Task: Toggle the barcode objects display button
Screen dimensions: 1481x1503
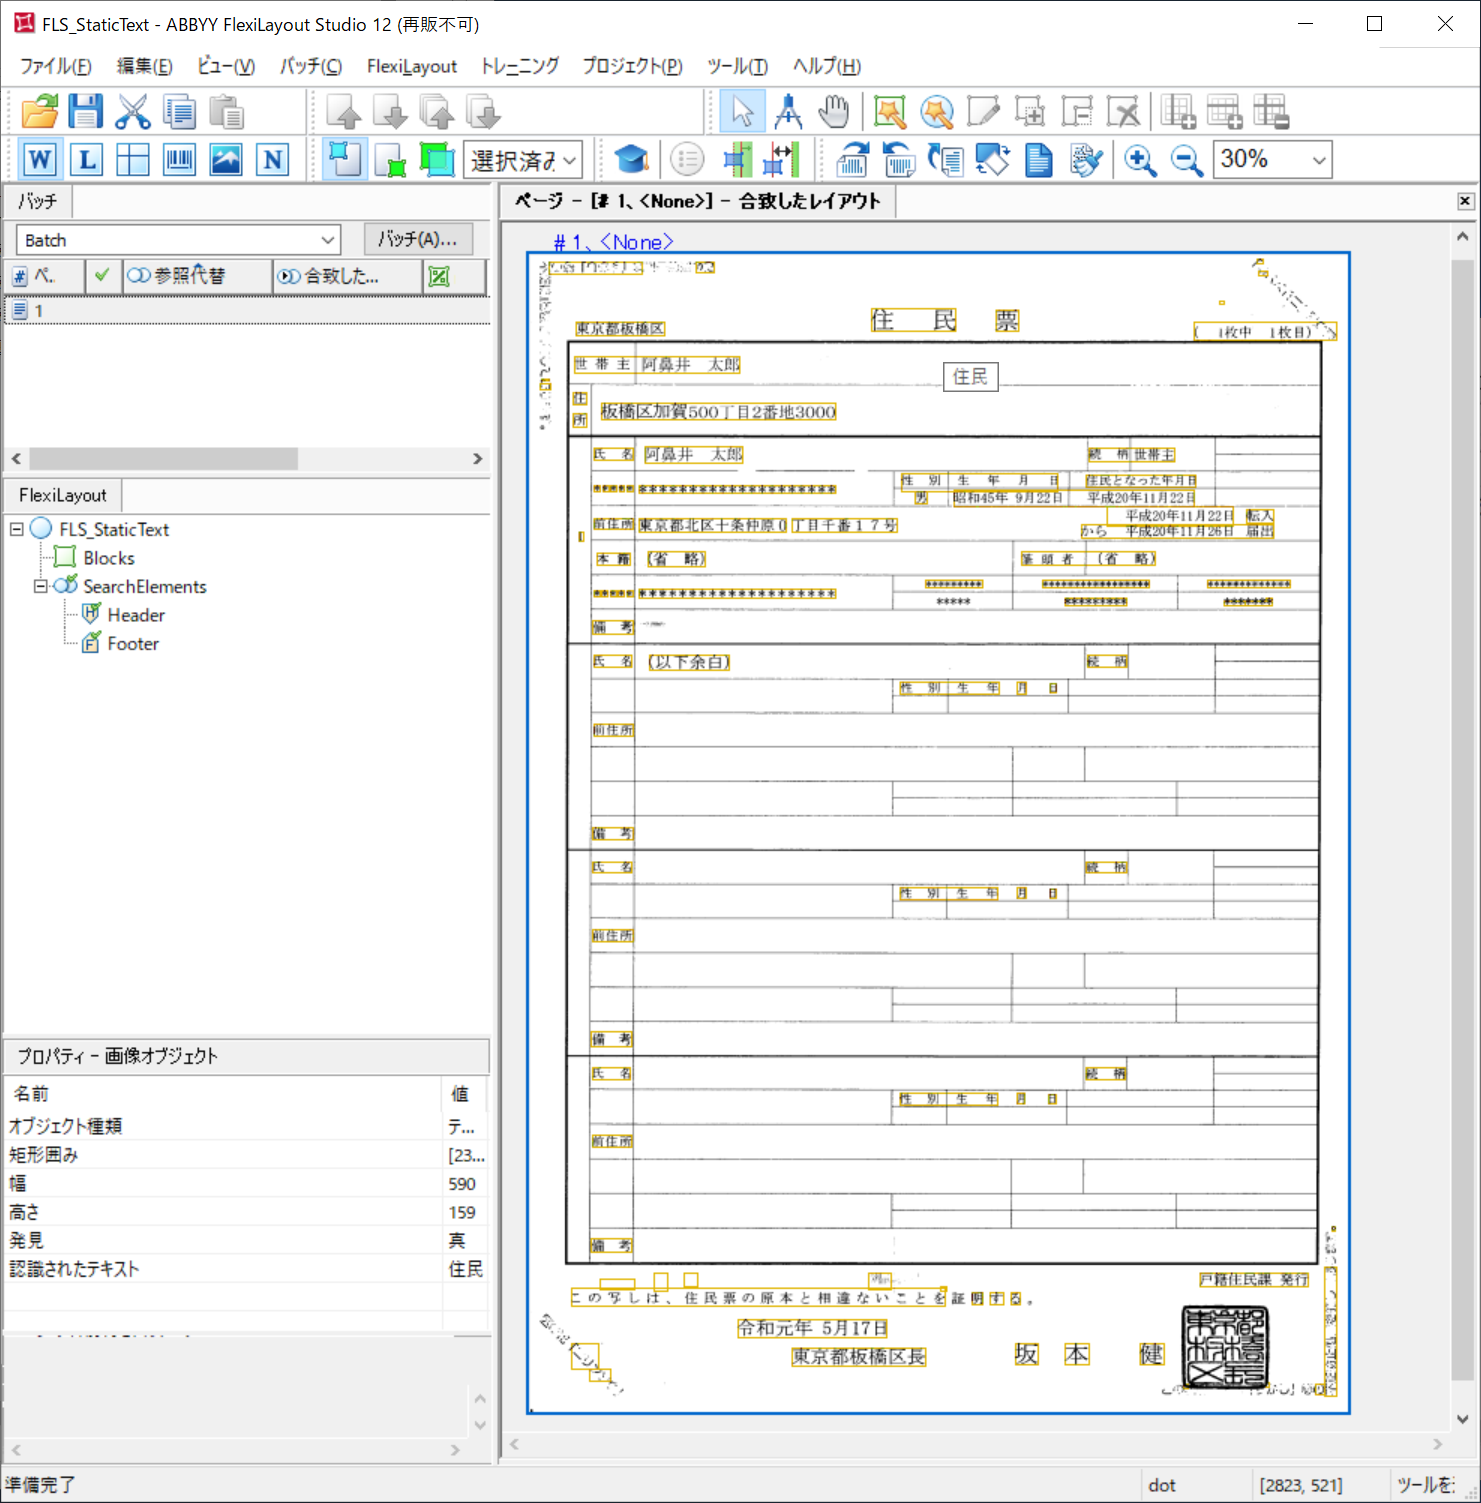Action: point(180,159)
